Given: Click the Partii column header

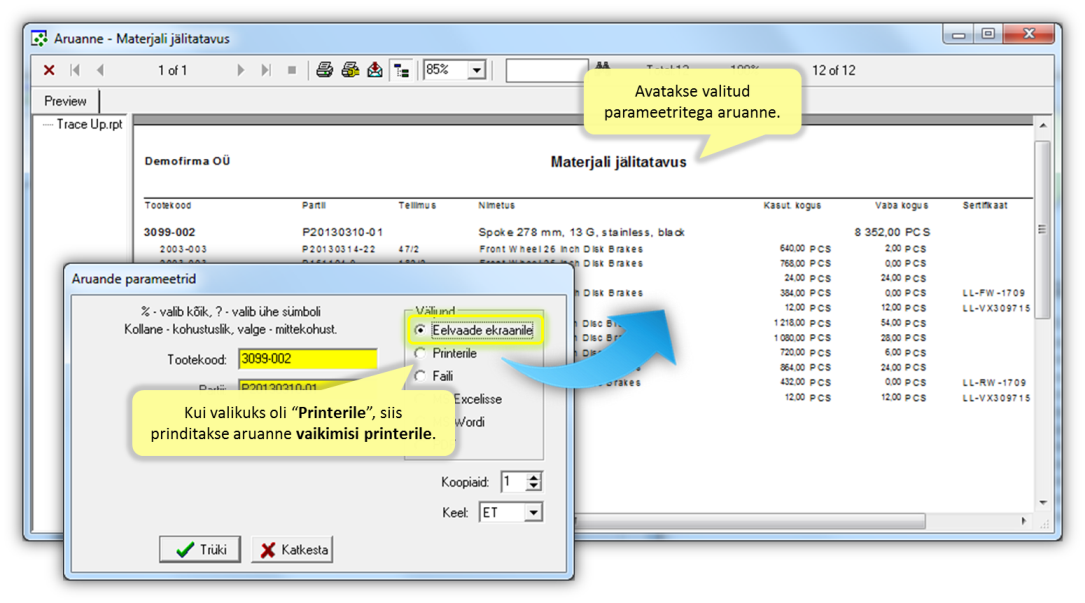Looking at the screenshot, I should 313,205.
